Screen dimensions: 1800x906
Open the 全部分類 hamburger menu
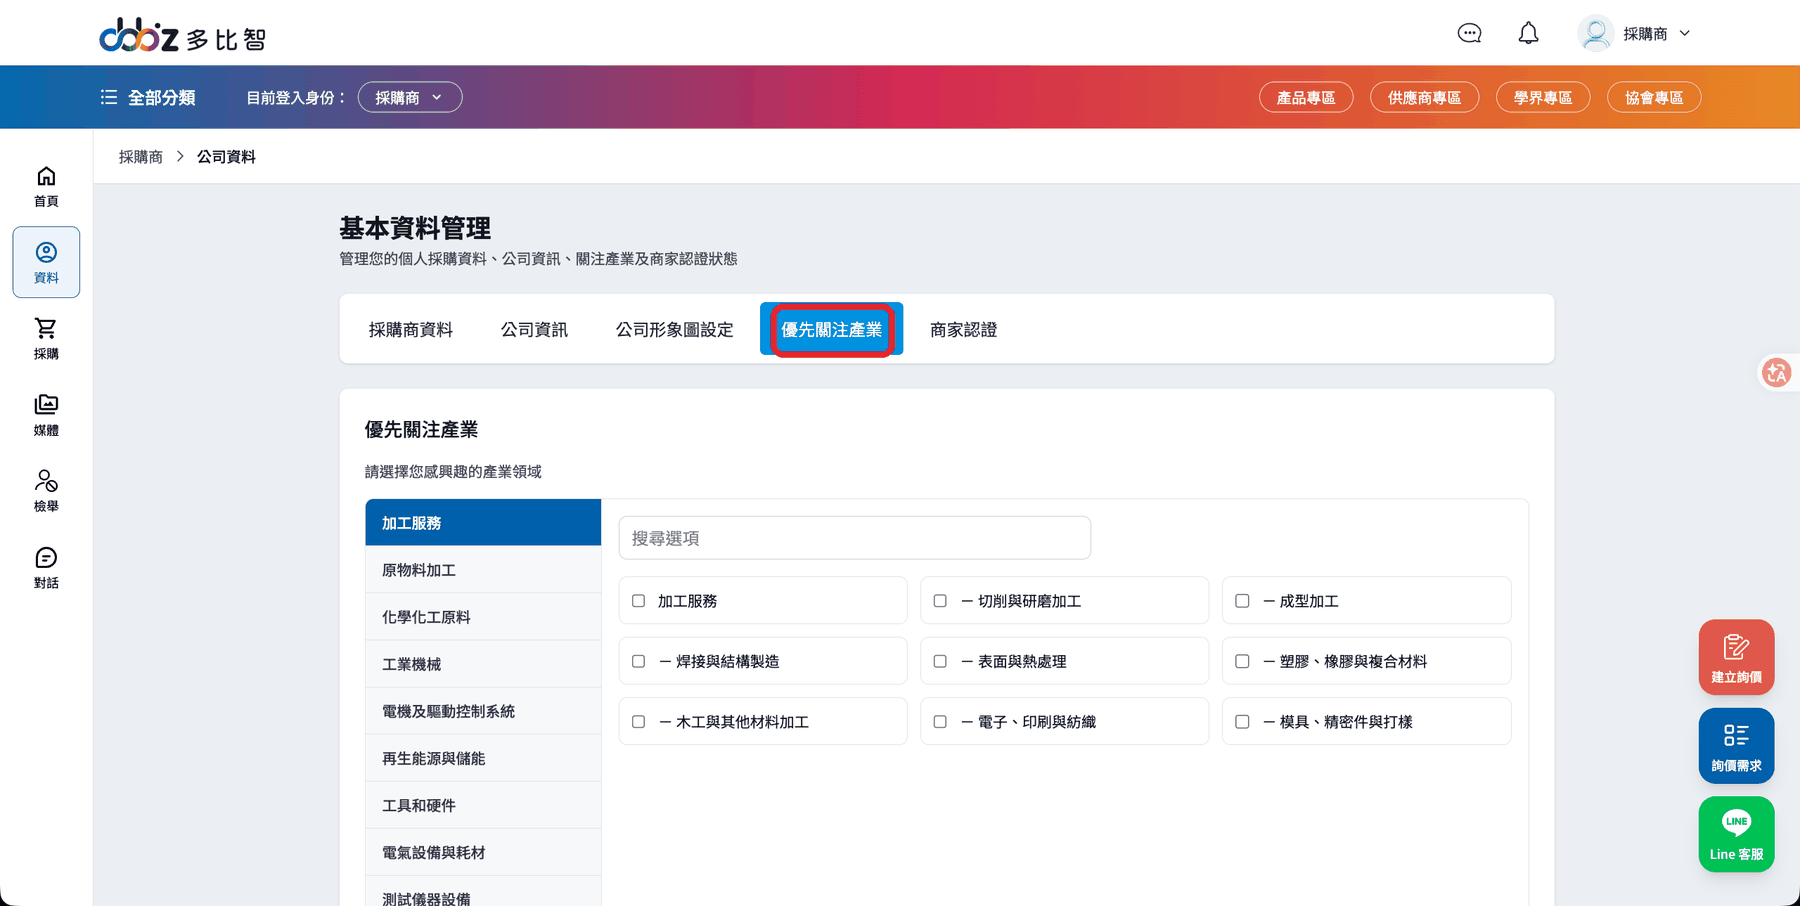pos(148,98)
